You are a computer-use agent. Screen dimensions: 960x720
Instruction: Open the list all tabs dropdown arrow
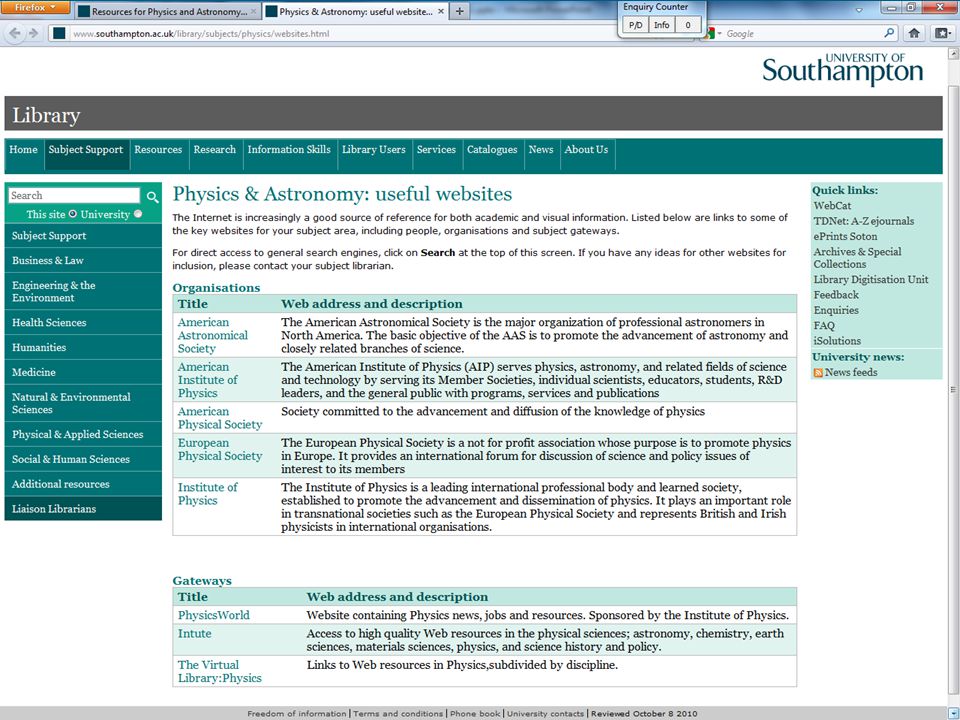tap(859, 10)
